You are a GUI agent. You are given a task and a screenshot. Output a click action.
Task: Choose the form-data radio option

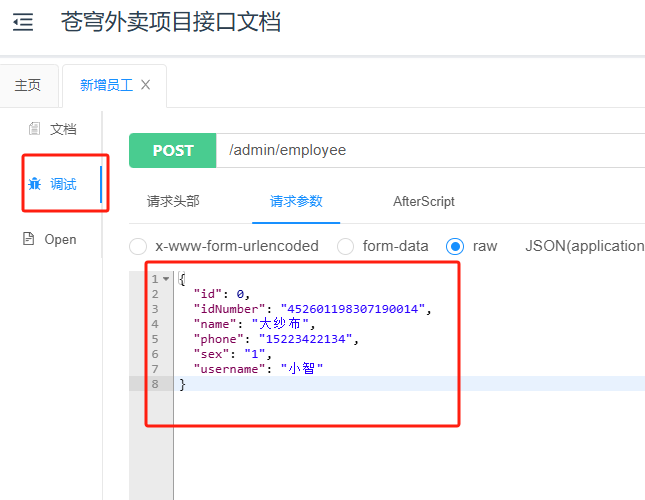pyautogui.click(x=345, y=246)
